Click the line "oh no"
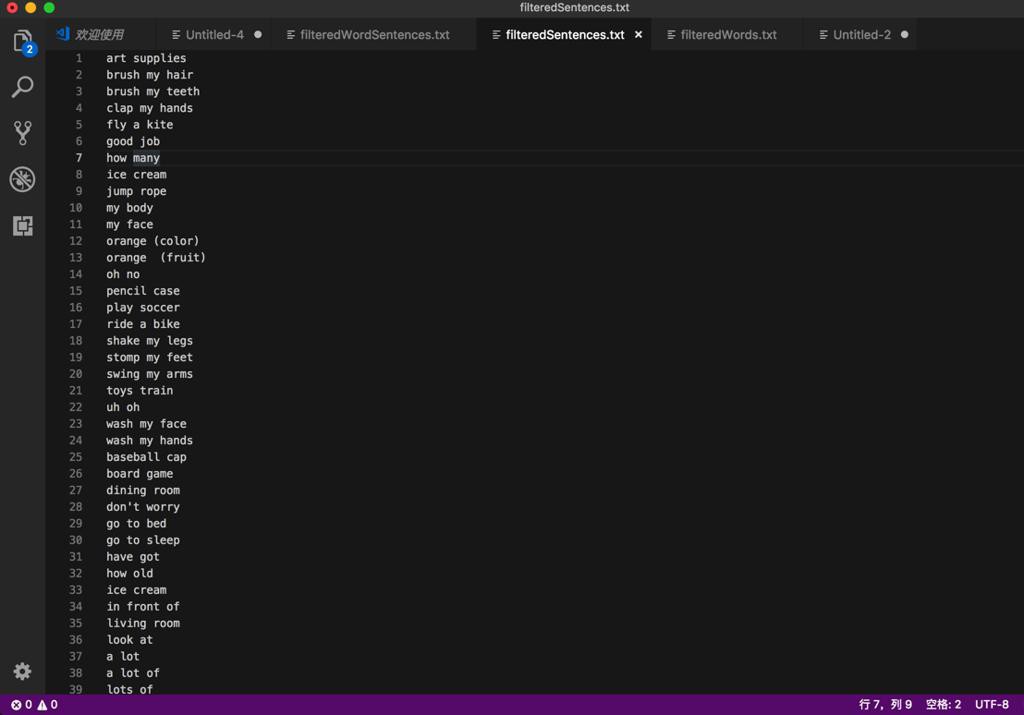 123,274
